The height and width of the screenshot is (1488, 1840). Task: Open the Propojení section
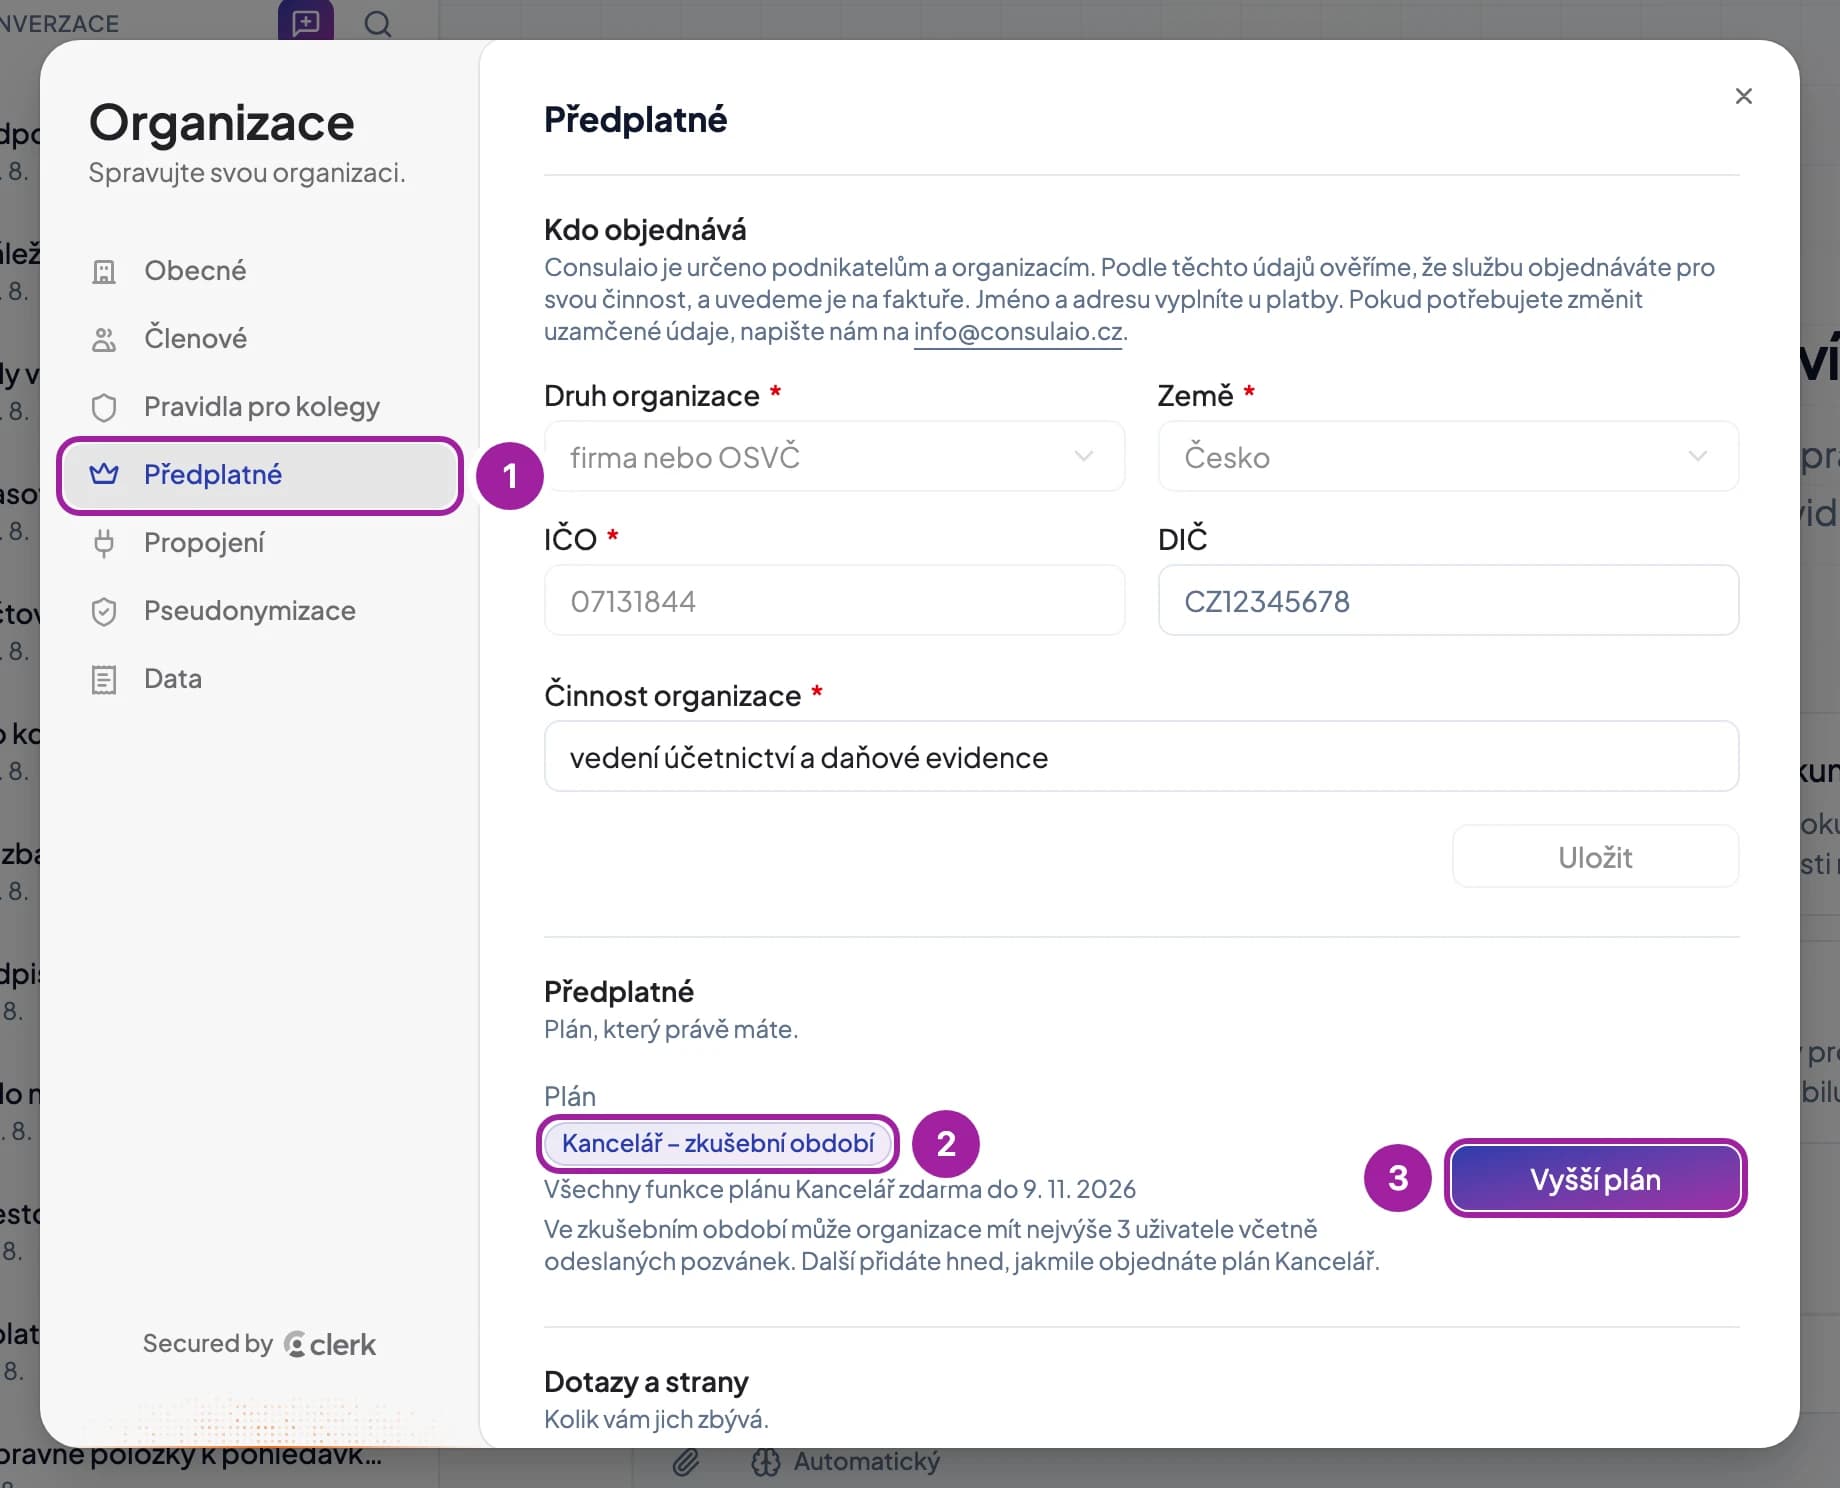tap(260, 543)
